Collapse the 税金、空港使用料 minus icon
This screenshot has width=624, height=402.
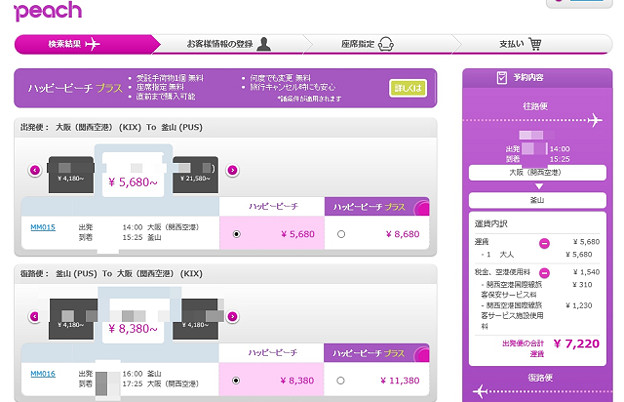pos(544,273)
